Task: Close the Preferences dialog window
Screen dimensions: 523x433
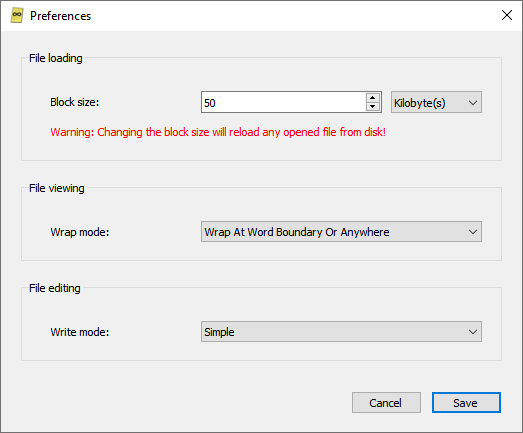Action: coord(507,15)
